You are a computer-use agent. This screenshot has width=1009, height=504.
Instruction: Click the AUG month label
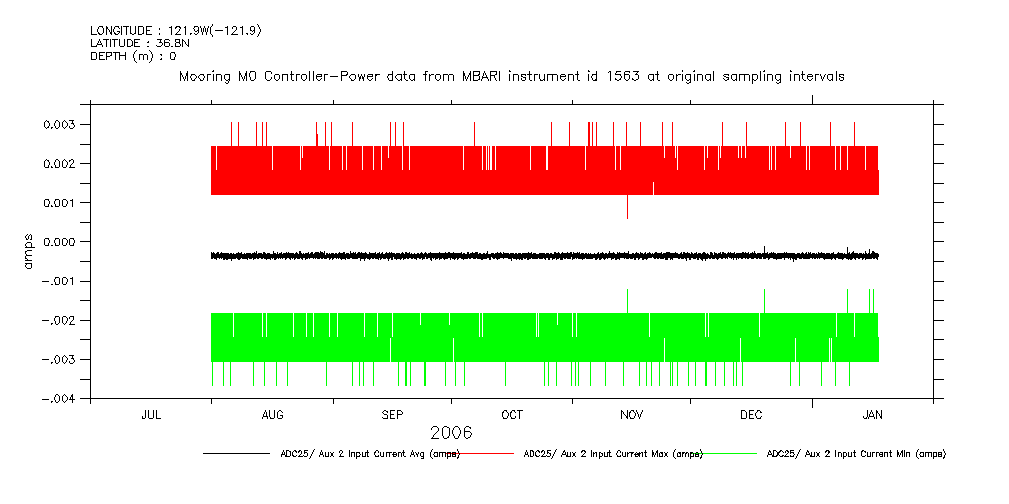tap(271, 415)
